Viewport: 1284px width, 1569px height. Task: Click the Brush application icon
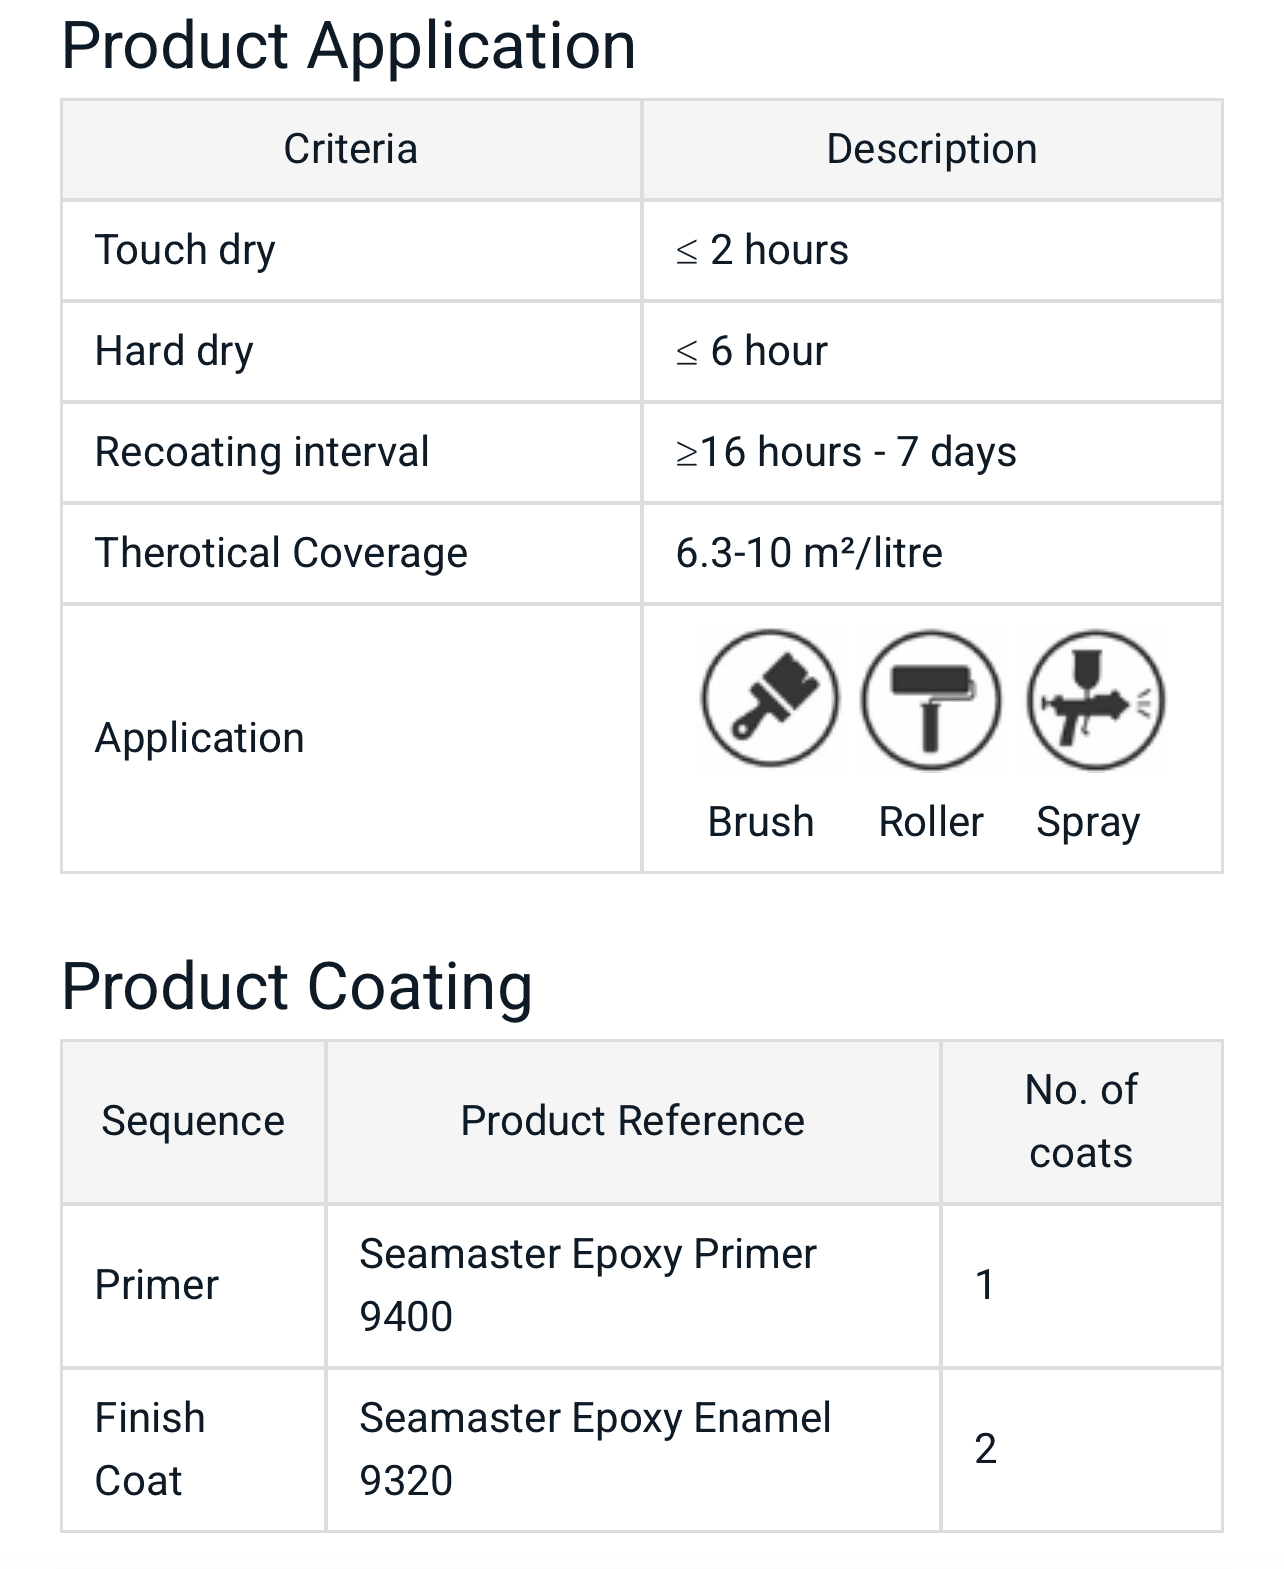coord(769,698)
